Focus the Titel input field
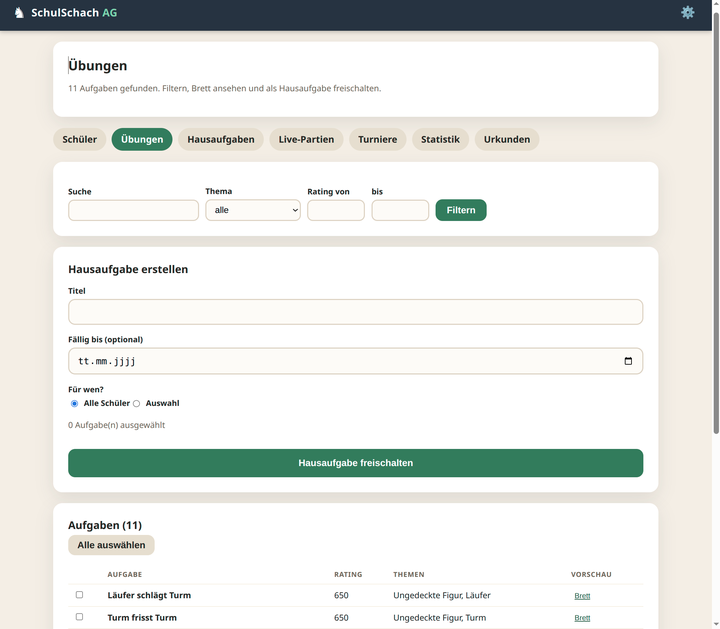Screen dimensions: 720x629 pyautogui.click(x=355, y=312)
